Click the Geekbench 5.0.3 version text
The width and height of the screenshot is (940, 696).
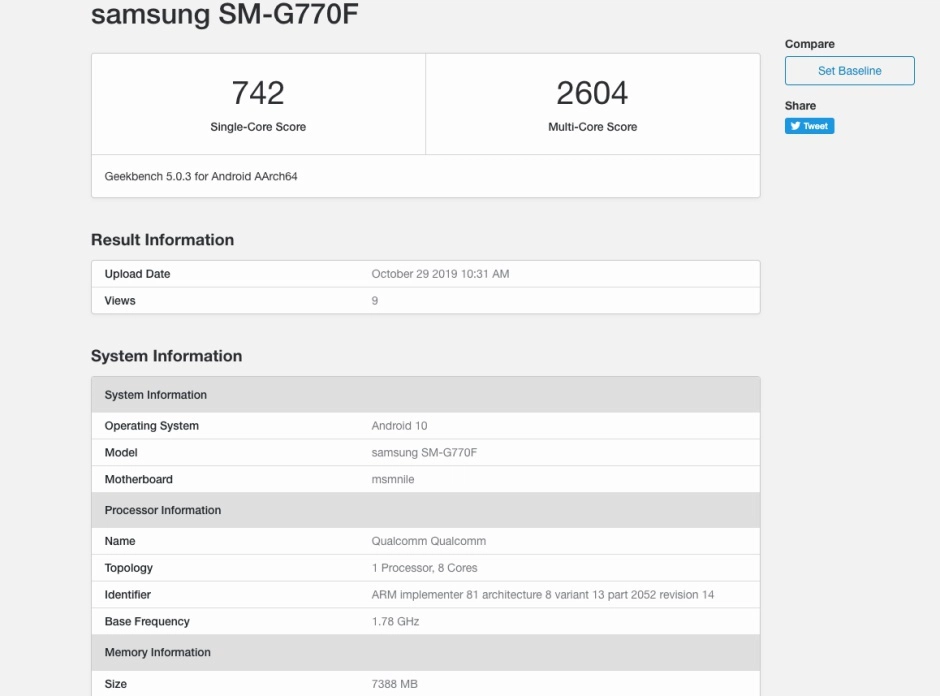[201, 177]
